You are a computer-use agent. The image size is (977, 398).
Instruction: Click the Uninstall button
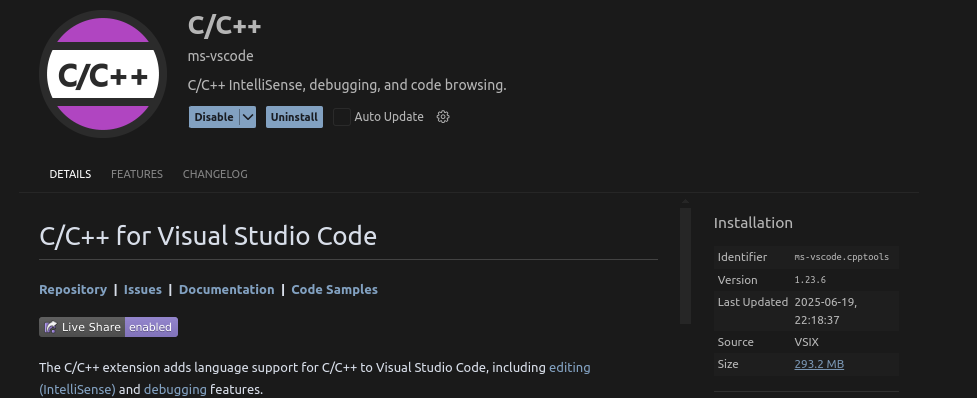coord(294,117)
